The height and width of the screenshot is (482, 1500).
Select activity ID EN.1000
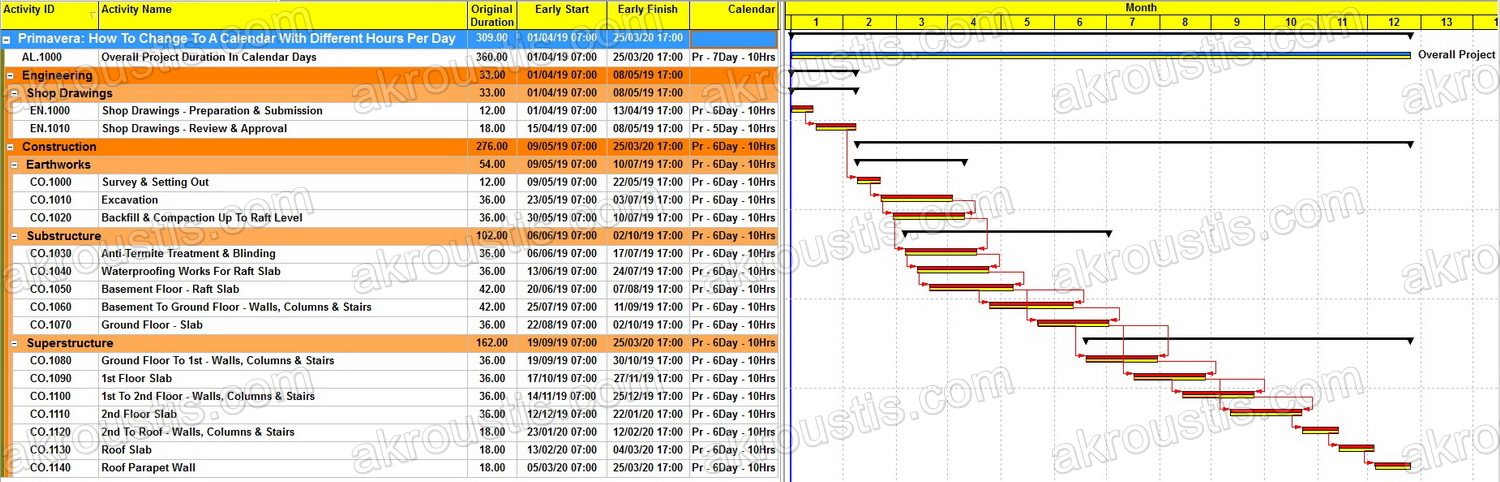[50, 111]
